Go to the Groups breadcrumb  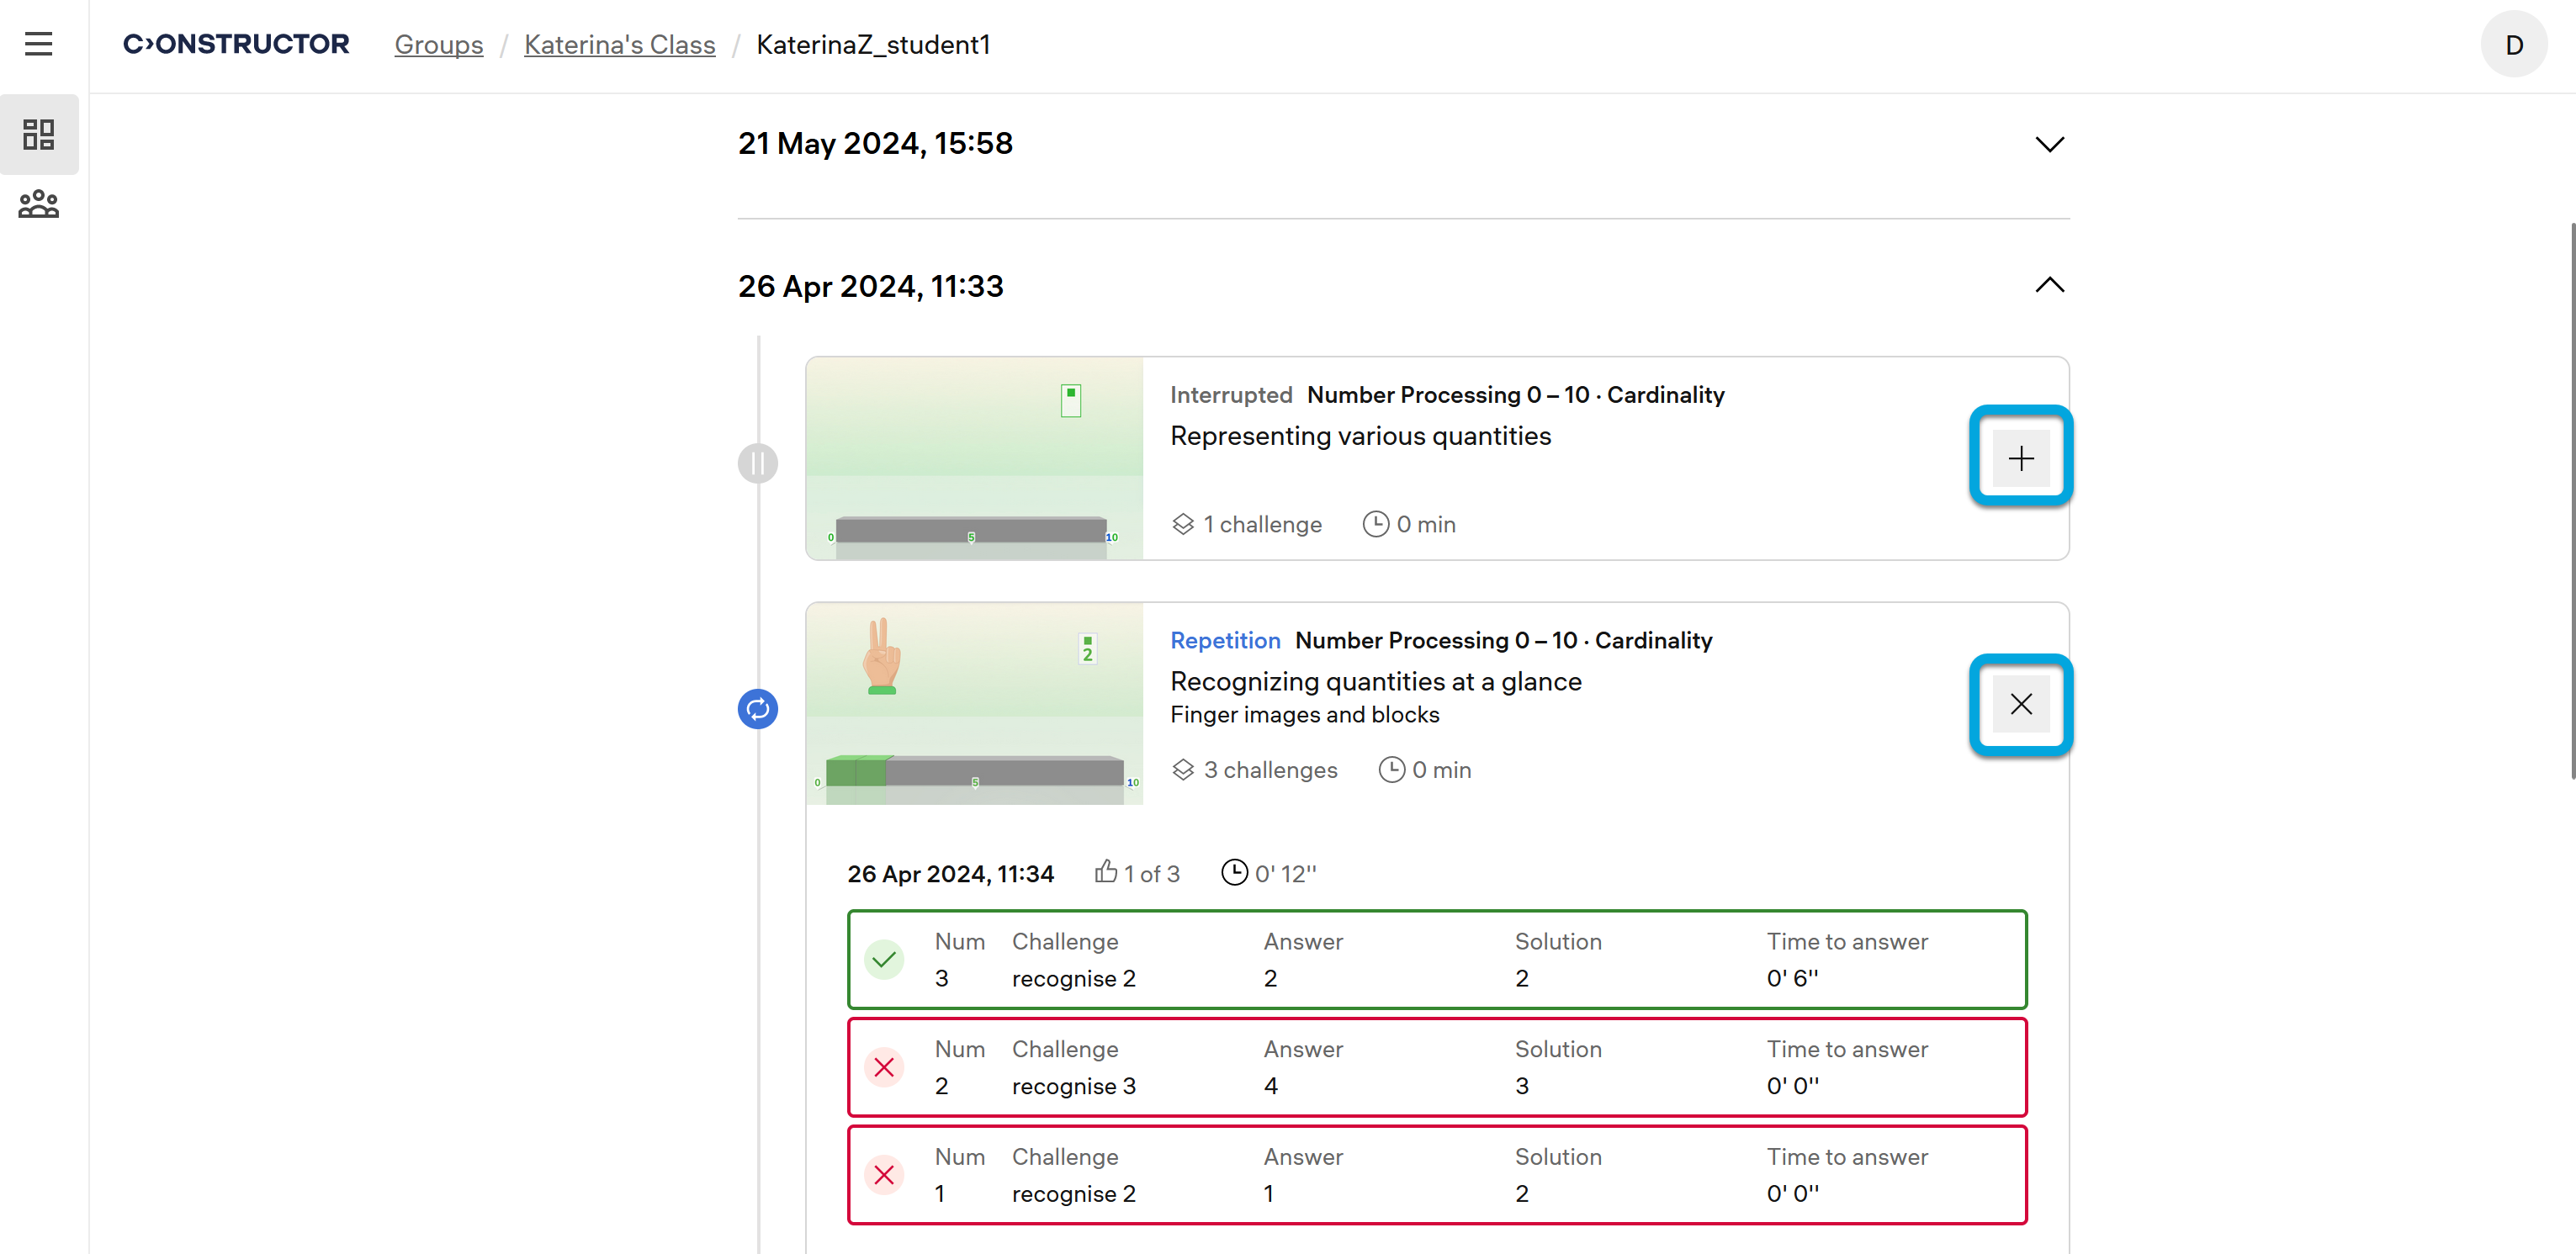[438, 44]
